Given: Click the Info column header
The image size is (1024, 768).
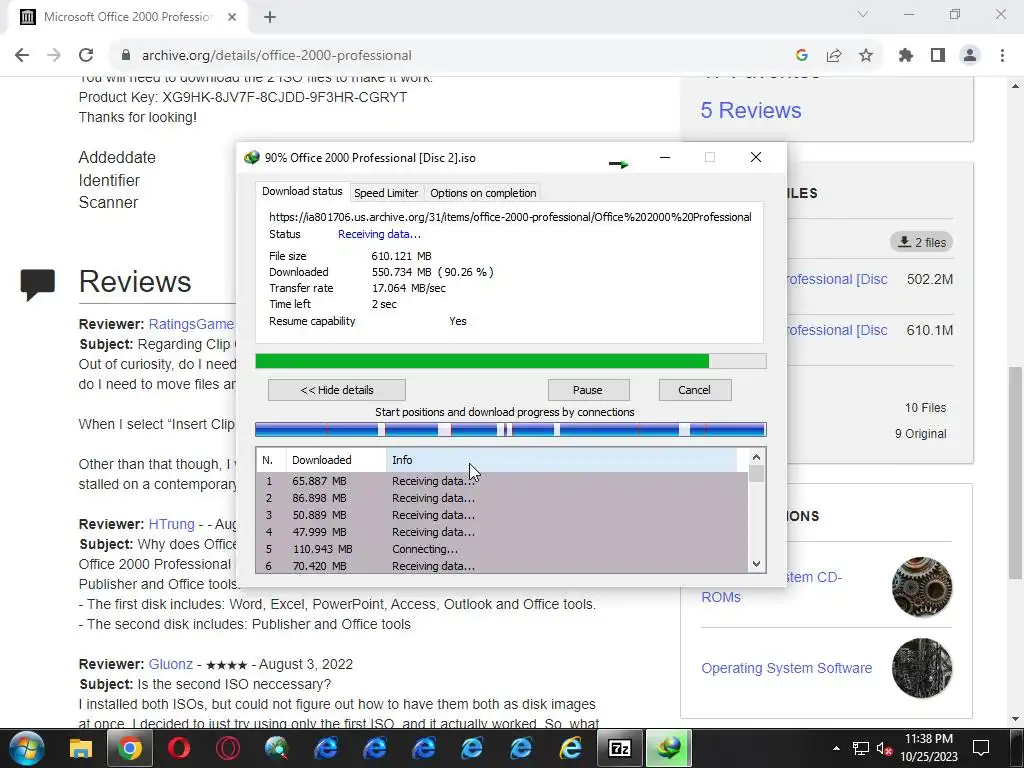Looking at the screenshot, I should [562, 460].
